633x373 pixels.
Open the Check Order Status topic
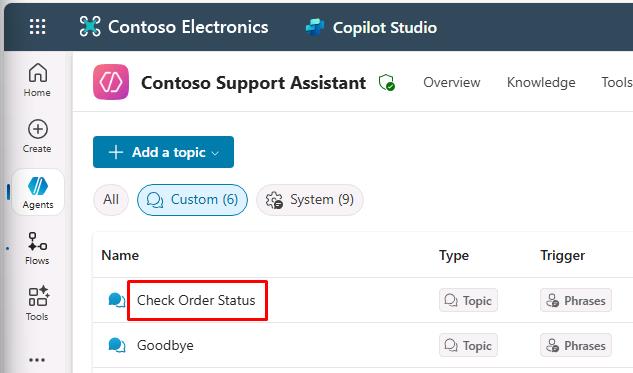click(x=196, y=300)
